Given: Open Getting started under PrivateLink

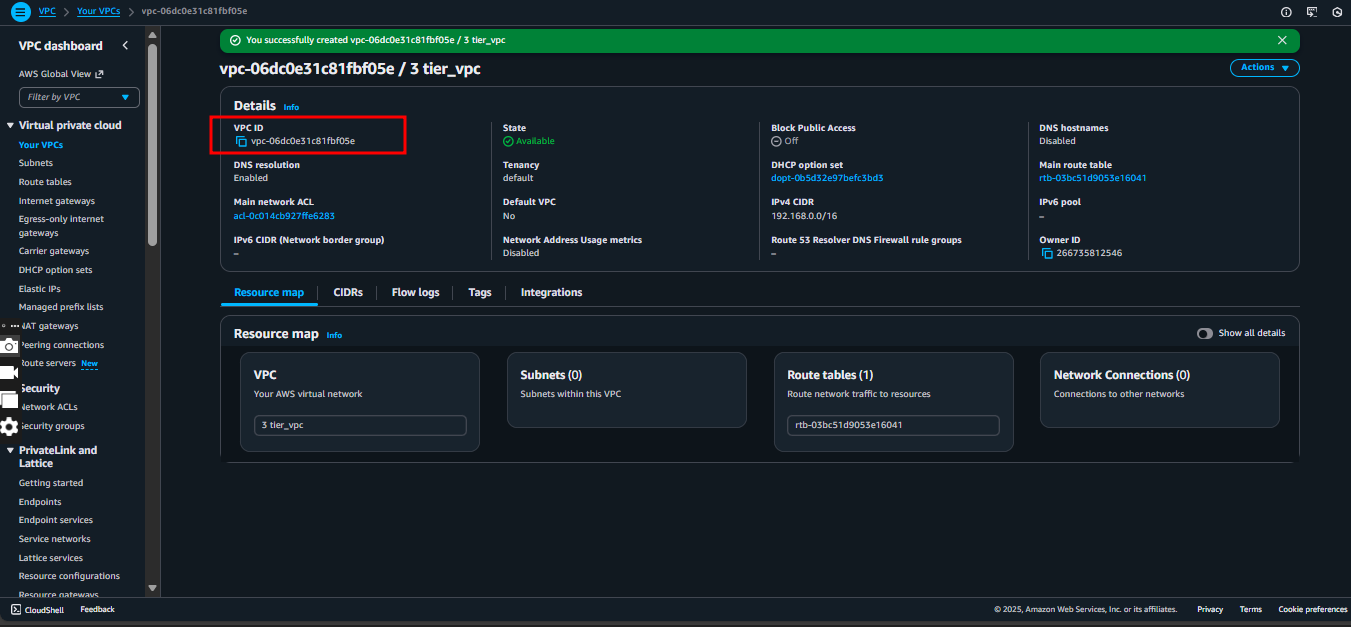Looking at the screenshot, I should [51, 483].
